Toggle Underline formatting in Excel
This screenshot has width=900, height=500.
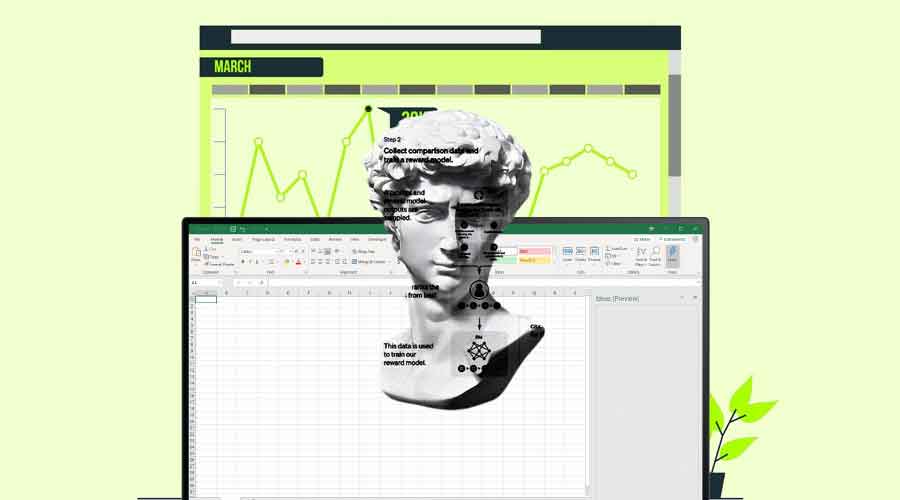coord(257,262)
